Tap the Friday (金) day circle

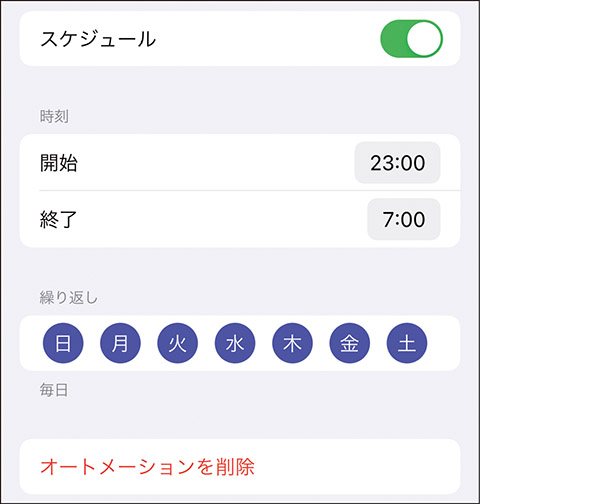[x=349, y=344]
